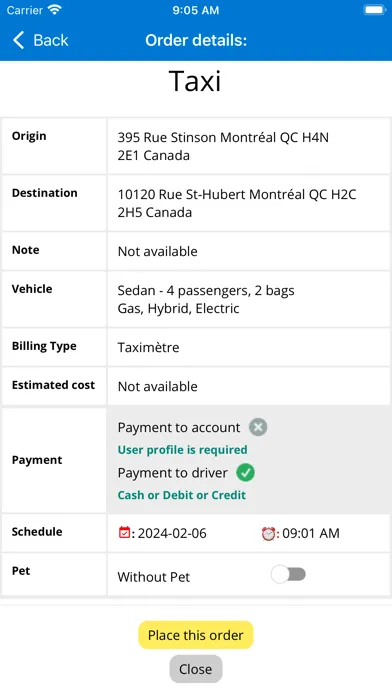Image resolution: width=392 pixels, height=696 pixels.
Task: Click the Place this order button
Action: coord(196,635)
